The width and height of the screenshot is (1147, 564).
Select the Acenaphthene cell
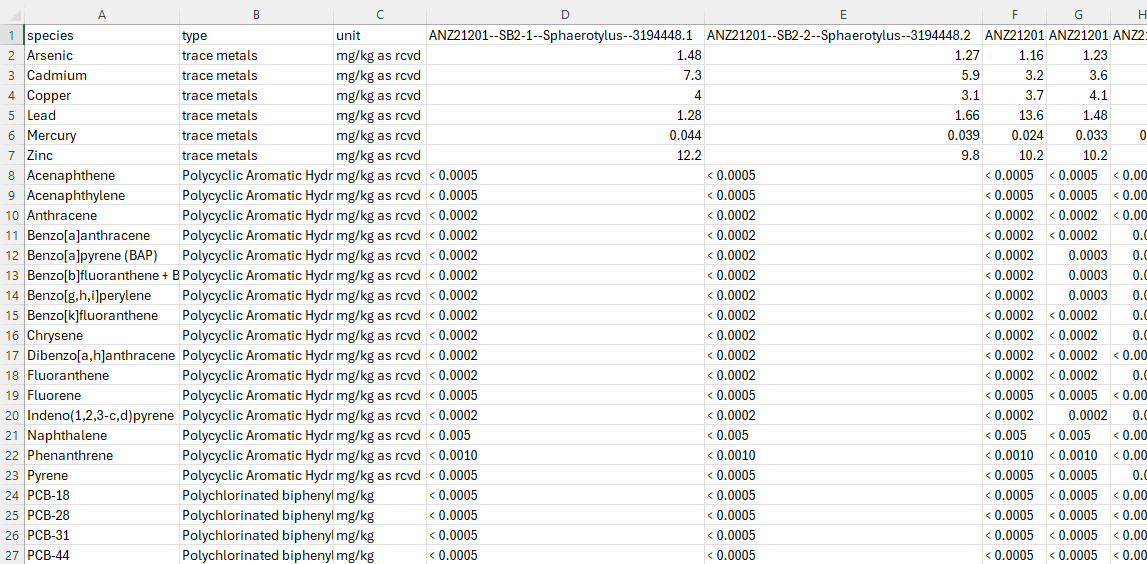(102, 176)
